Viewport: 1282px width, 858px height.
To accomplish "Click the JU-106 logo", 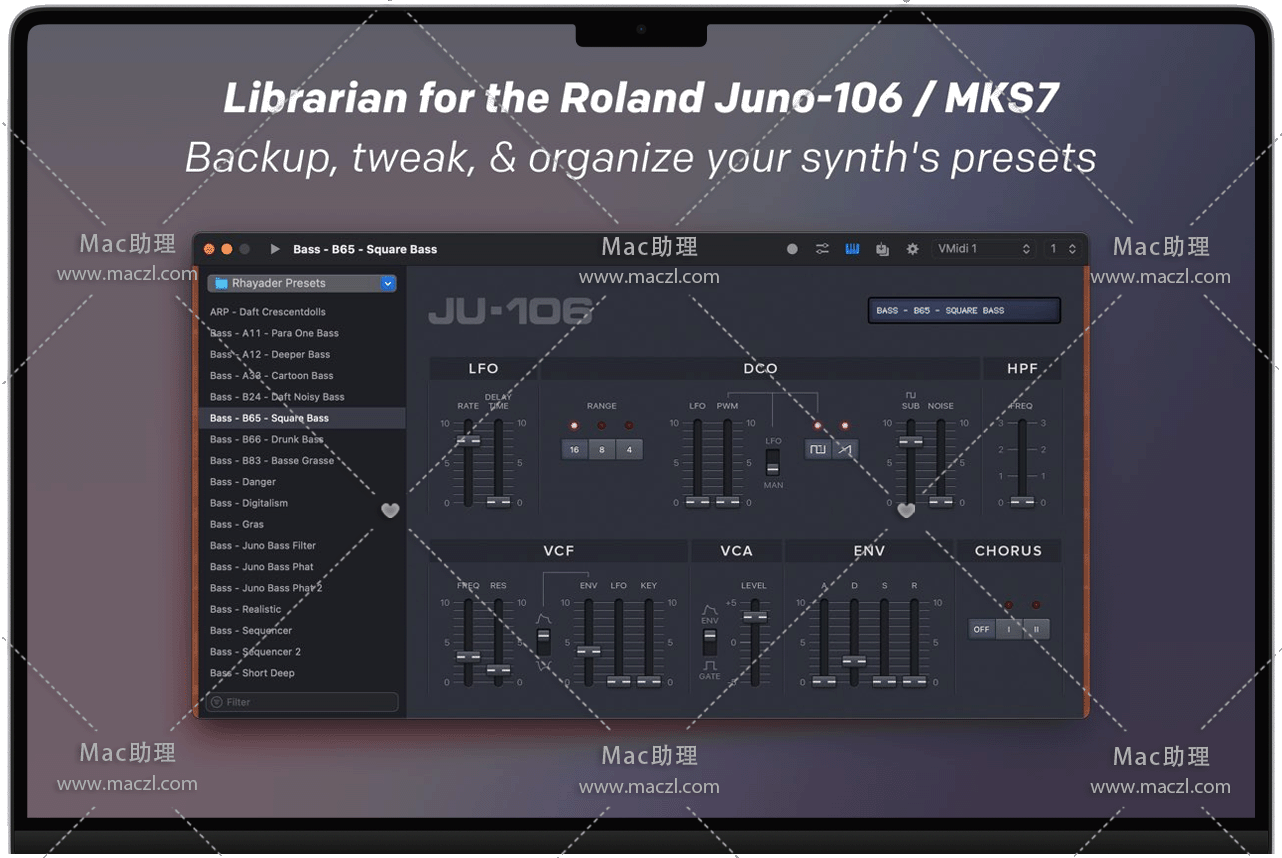I will (x=510, y=312).
